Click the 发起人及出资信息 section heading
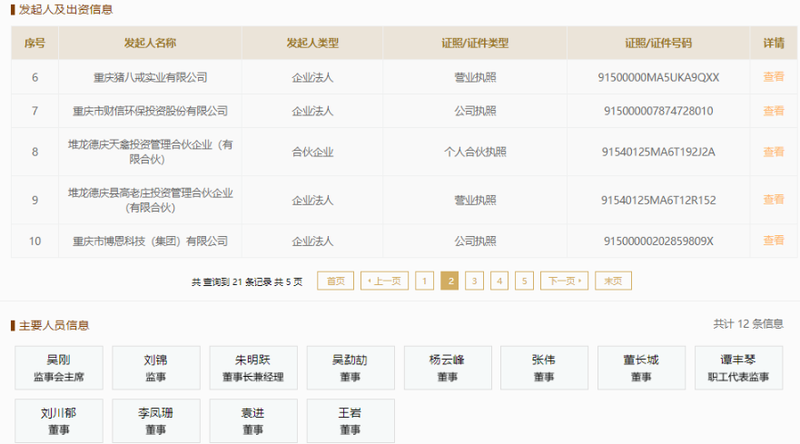Viewport: 800px width, 444px height. 65,10
